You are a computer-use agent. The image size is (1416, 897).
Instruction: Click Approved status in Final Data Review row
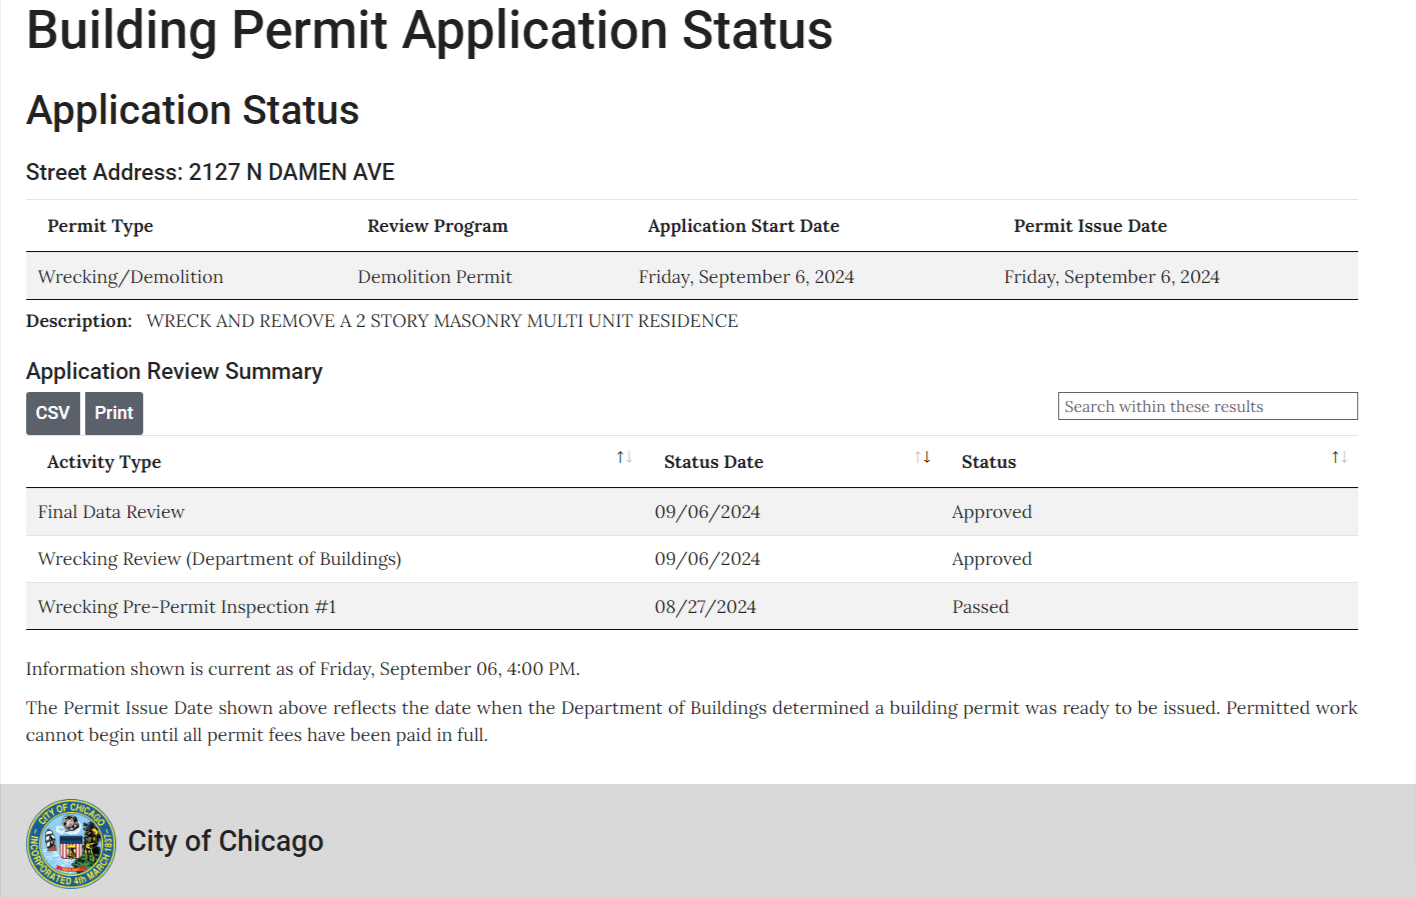[x=992, y=512]
